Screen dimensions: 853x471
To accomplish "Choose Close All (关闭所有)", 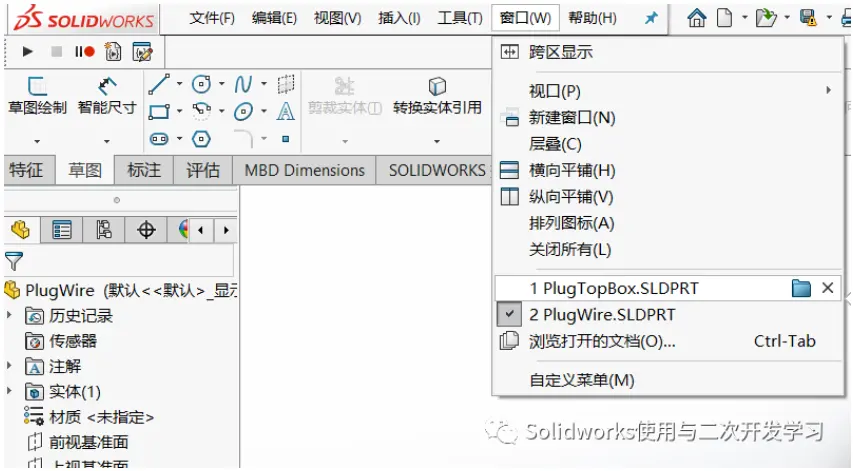I will (570, 250).
